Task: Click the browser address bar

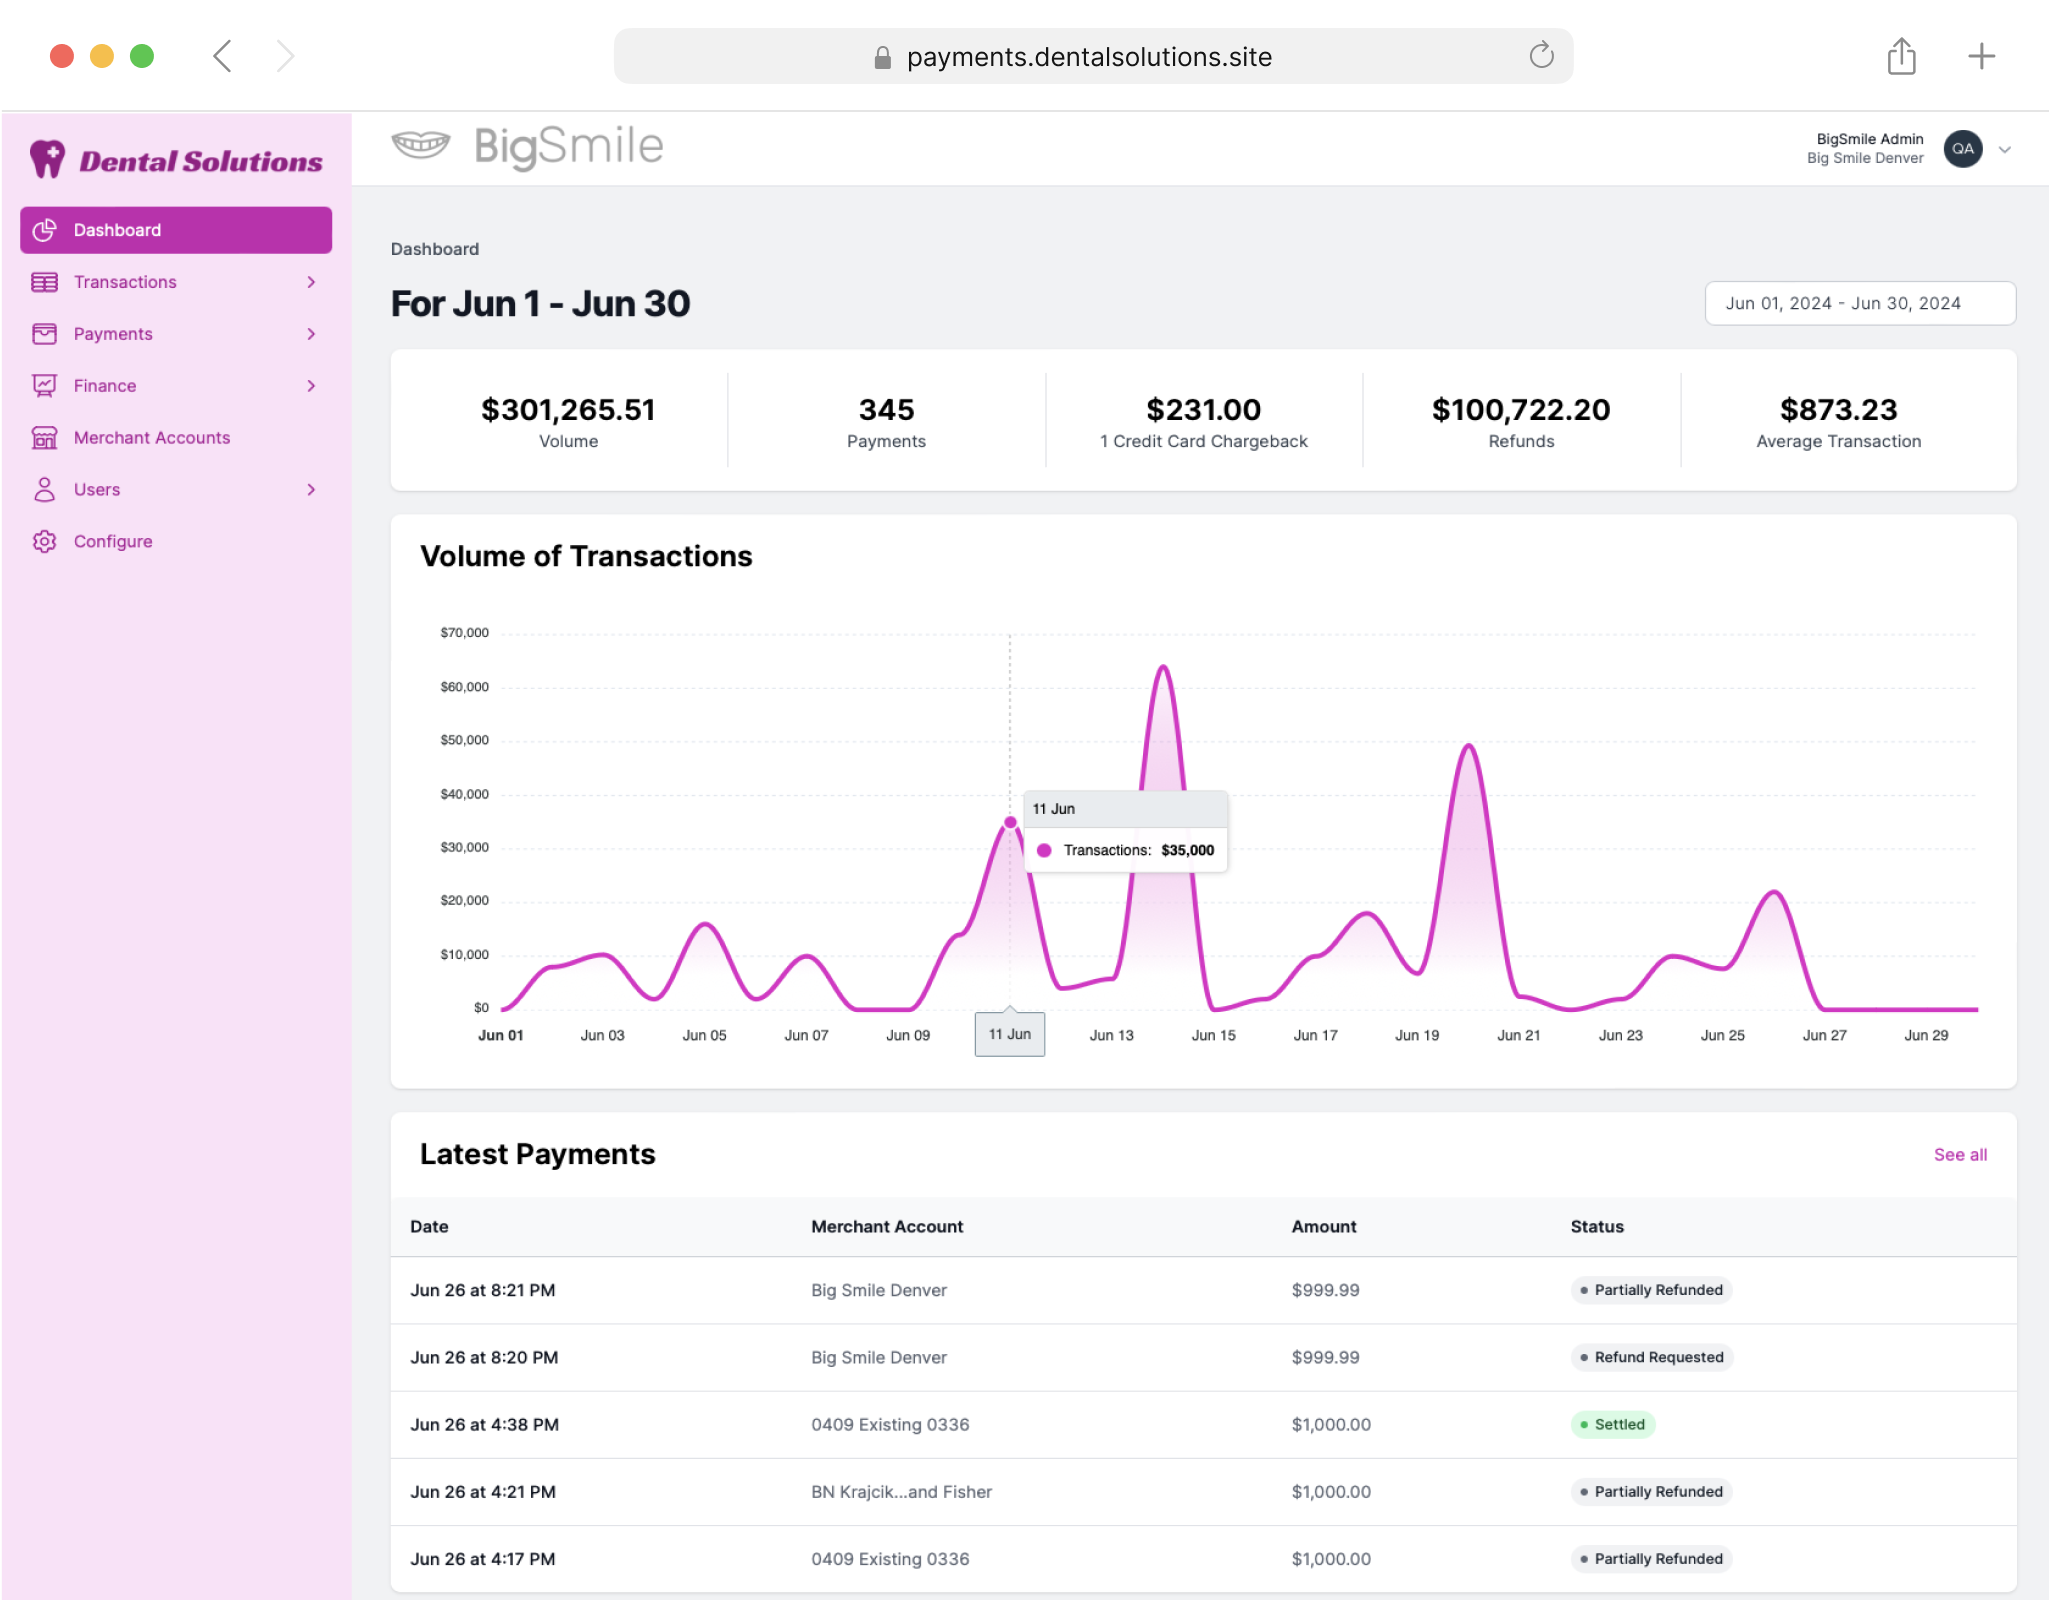Action: point(1090,57)
